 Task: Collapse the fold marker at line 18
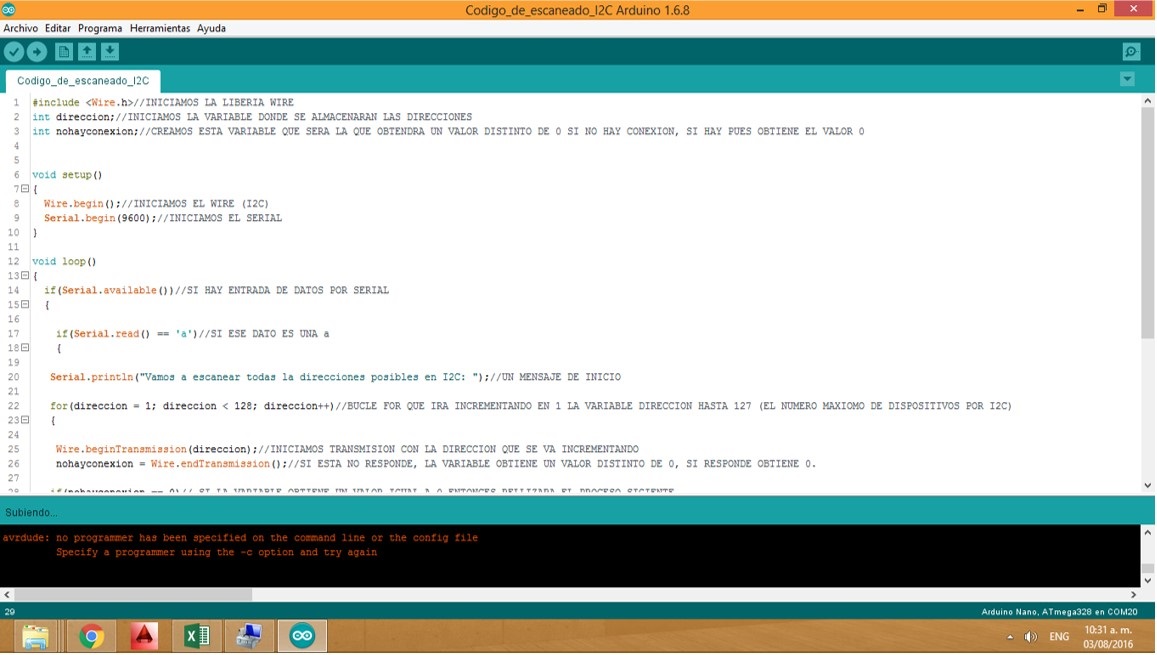coord(25,347)
